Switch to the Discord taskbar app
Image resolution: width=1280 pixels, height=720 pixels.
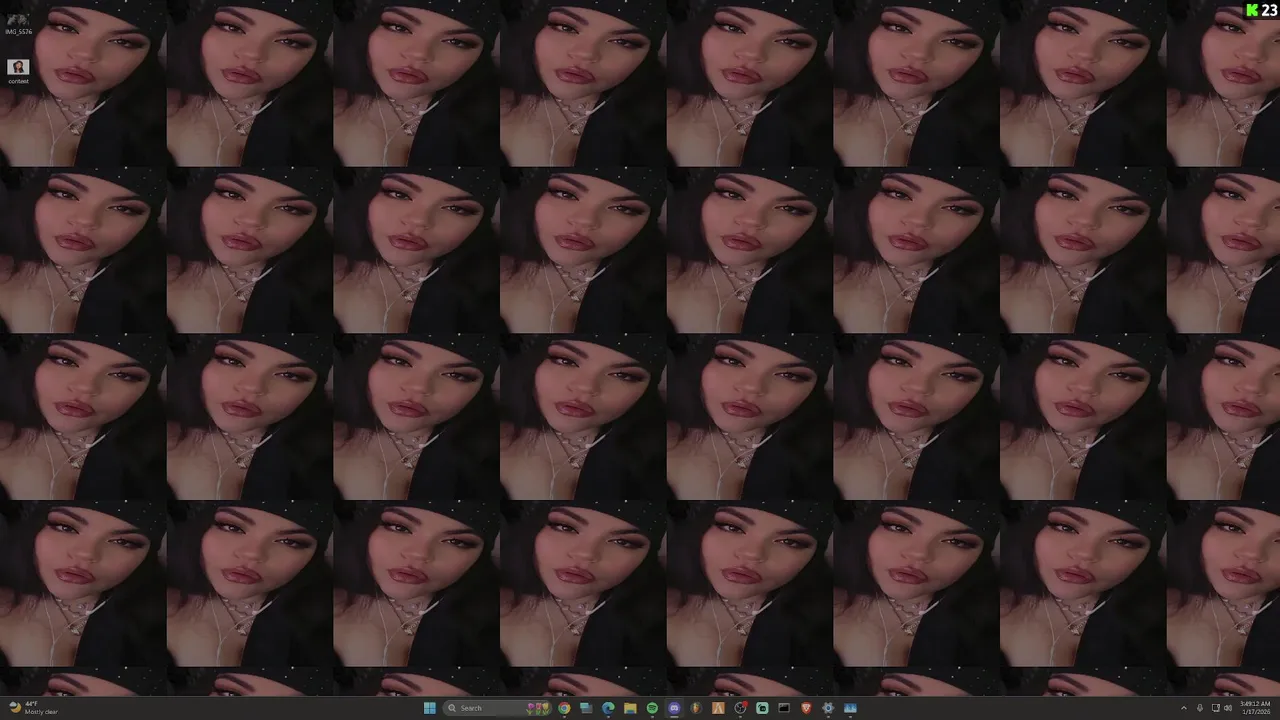tap(674, 708)
